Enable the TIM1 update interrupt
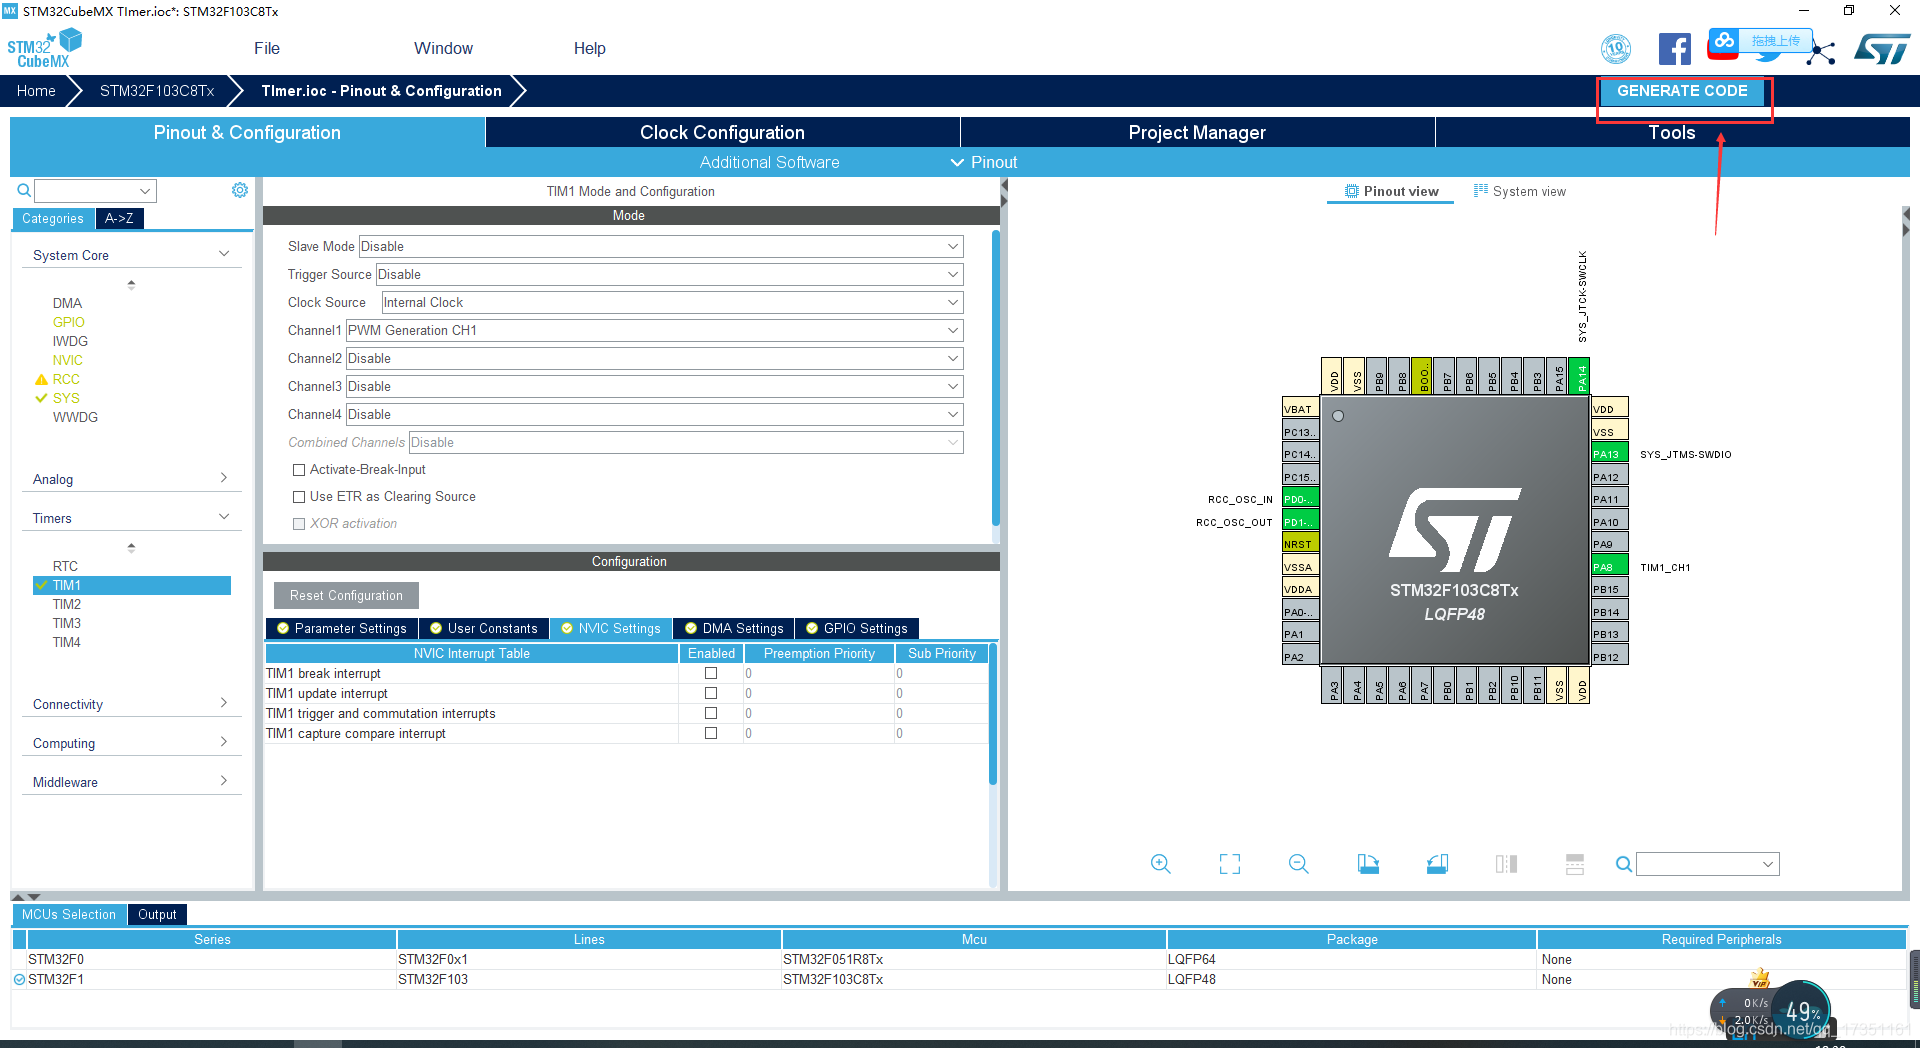The image size is (1920, 1048). pyautogui.click(x=711, y=693)
